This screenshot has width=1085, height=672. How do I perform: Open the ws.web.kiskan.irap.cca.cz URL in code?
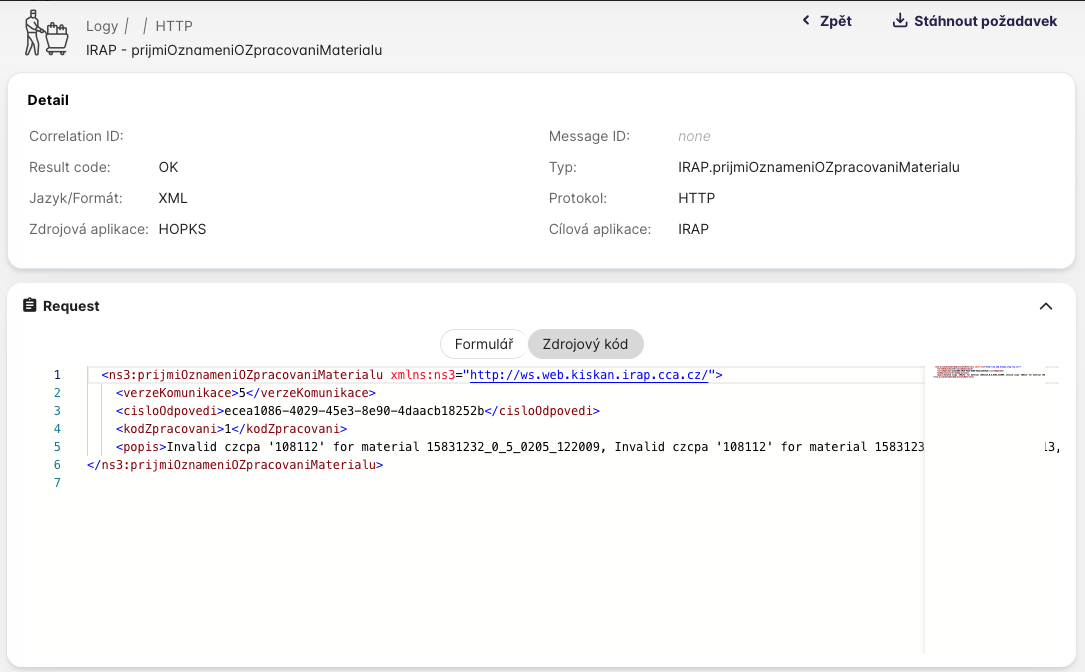pos(590,375)
